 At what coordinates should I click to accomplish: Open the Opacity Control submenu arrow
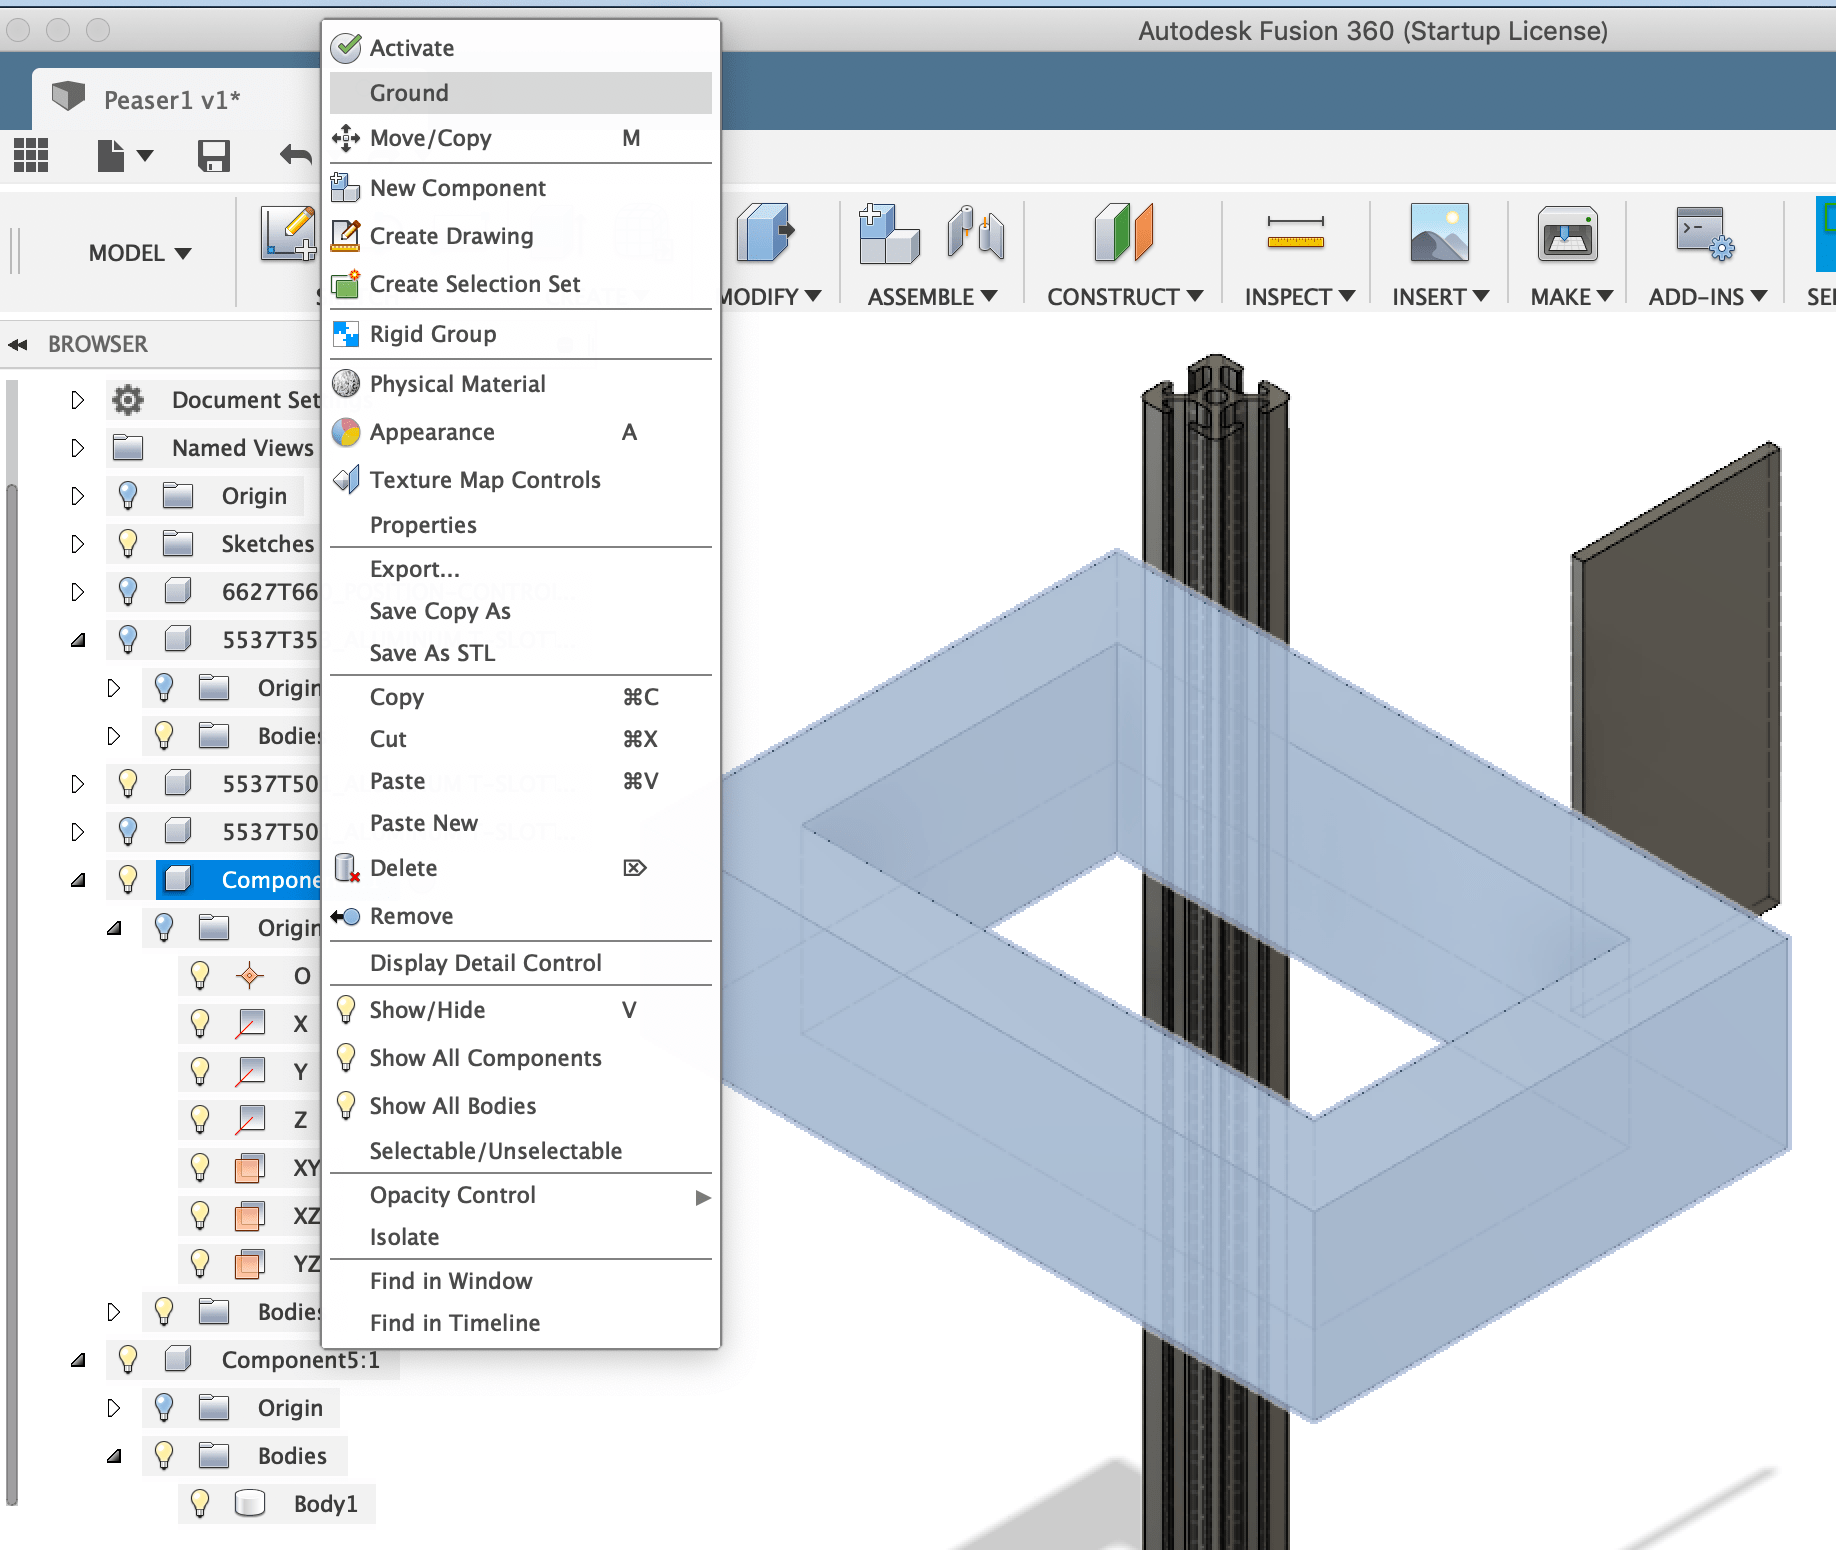point(703,1197)
